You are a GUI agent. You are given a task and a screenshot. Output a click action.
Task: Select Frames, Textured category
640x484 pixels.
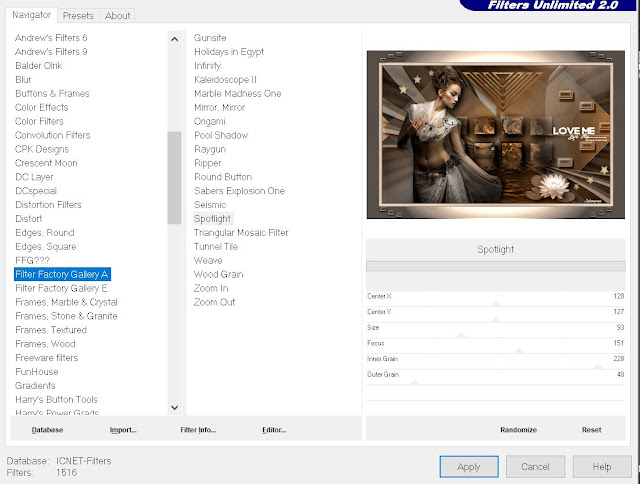coord(51,330)
